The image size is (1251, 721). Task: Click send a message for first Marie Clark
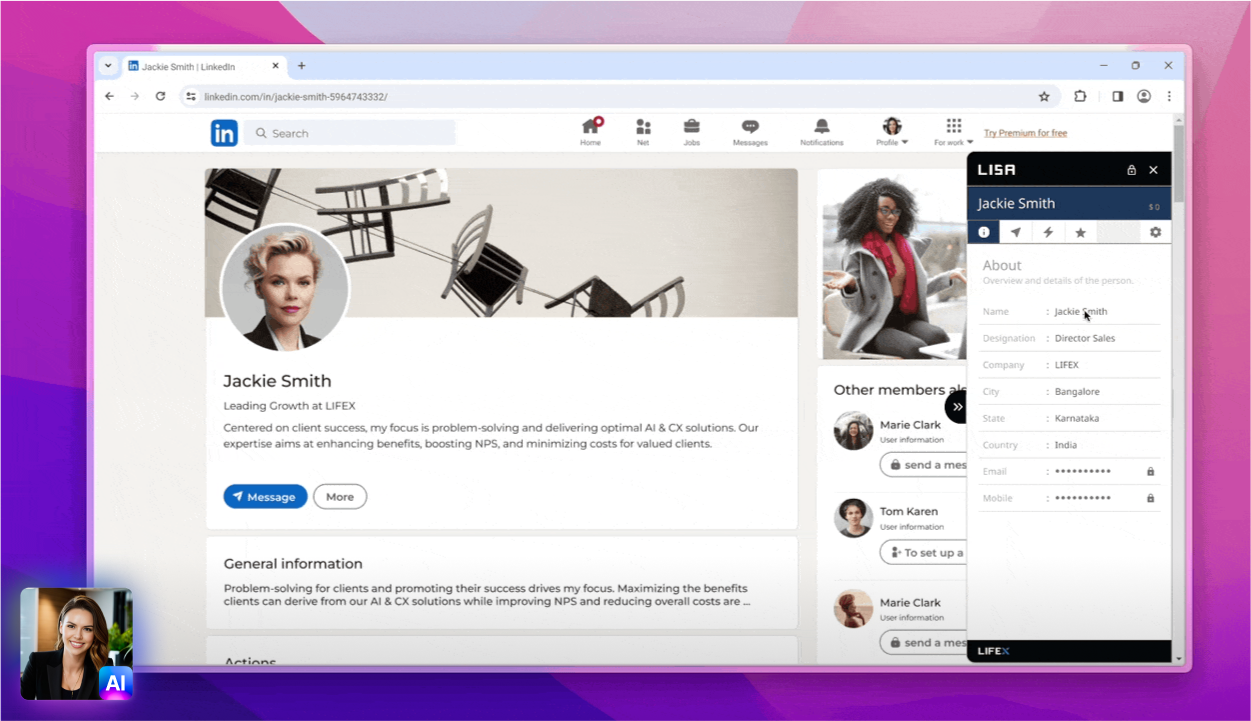coord(923,465)
